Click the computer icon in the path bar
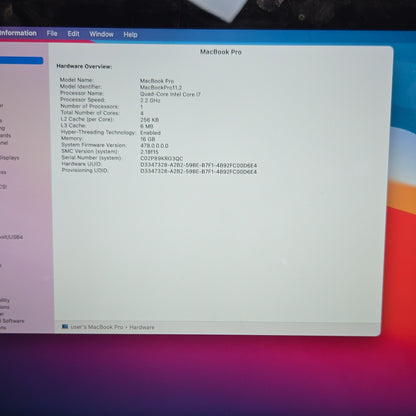416x416 pixels. pos(65,327)
